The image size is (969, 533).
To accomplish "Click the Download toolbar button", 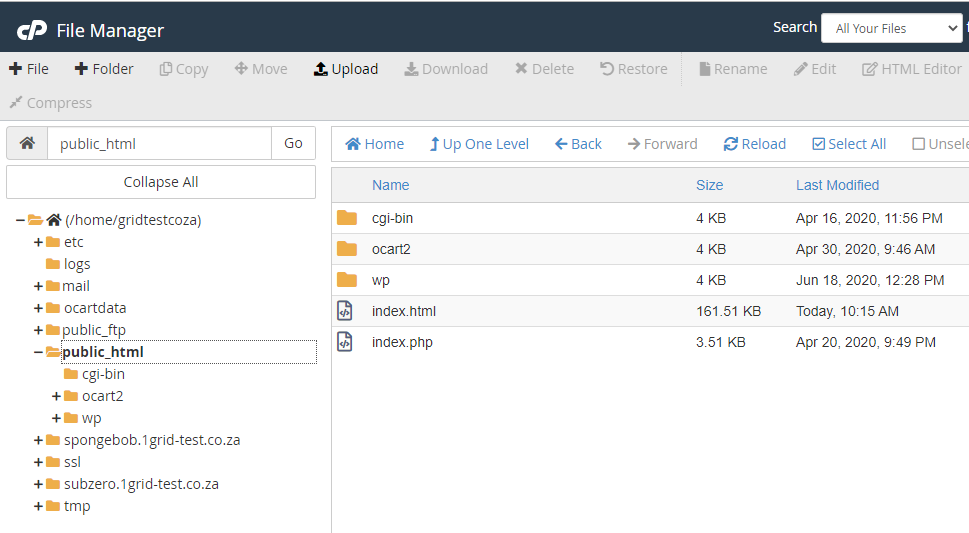I will coord(446,69).
